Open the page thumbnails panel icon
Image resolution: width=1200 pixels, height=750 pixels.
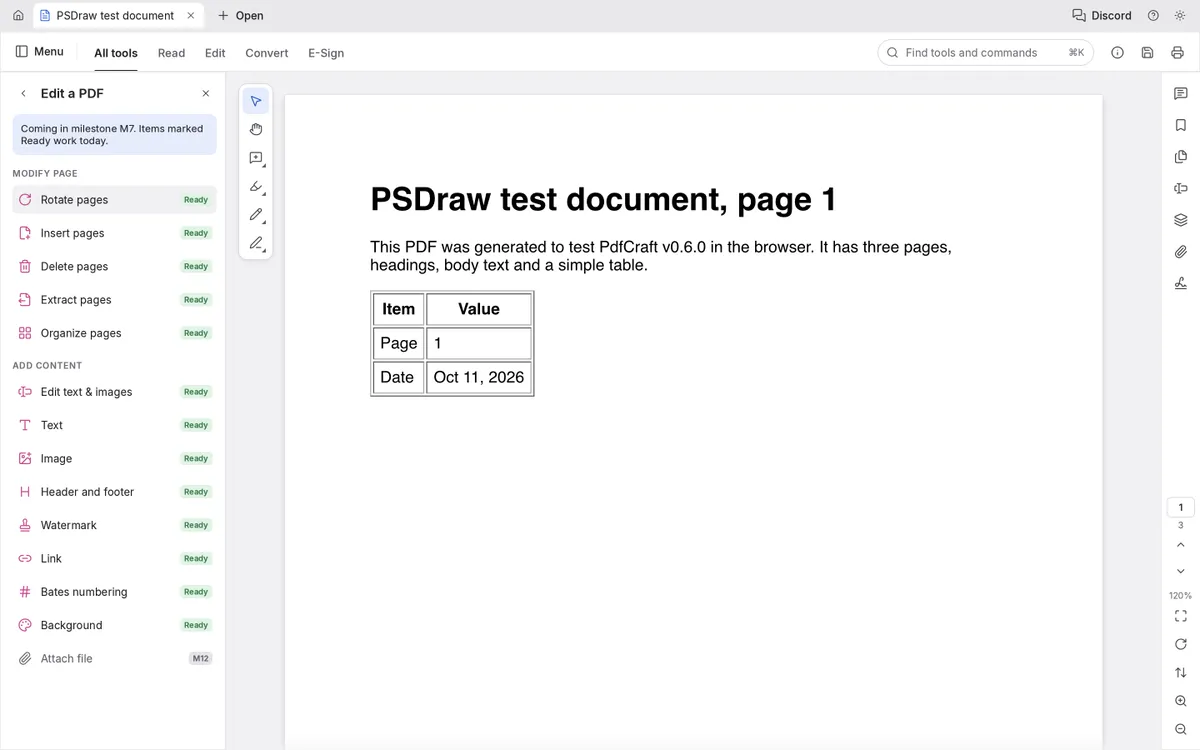[x=1181, y=157]
